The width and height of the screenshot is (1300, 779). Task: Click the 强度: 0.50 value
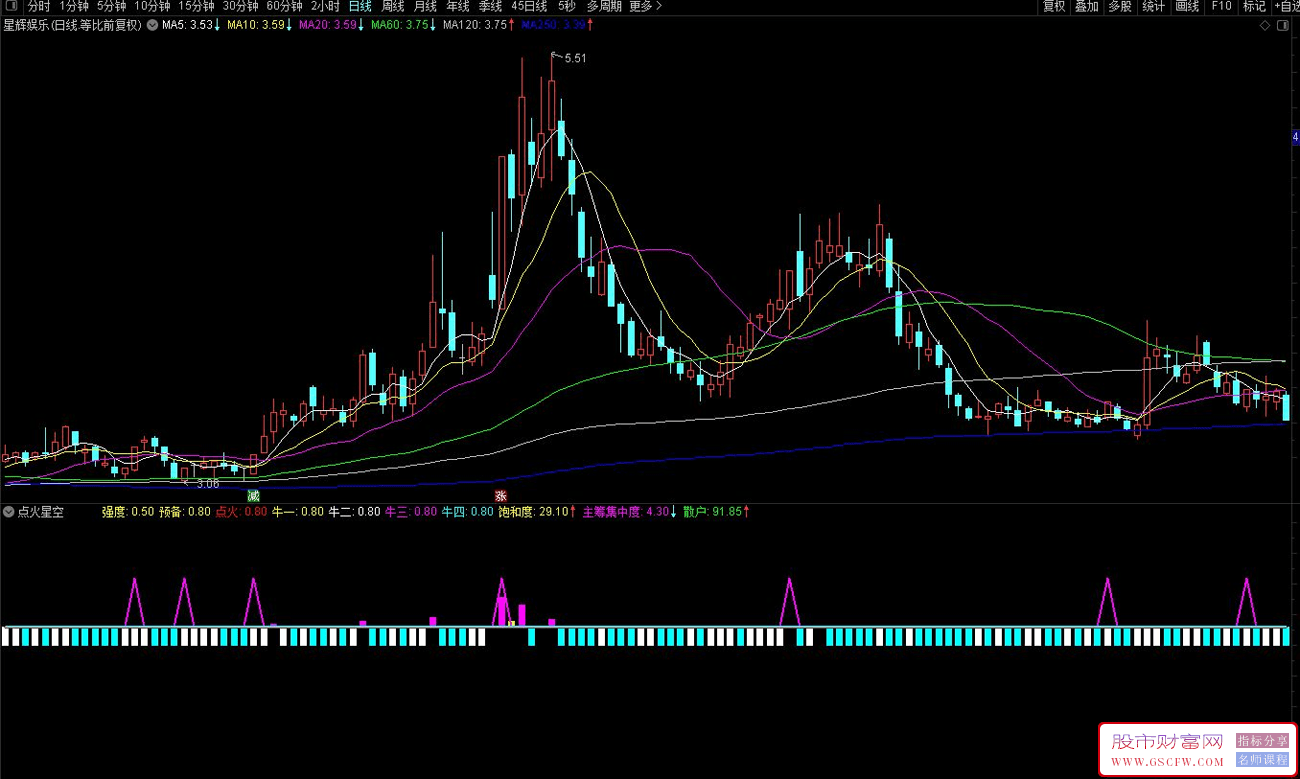tap(128, 512)
